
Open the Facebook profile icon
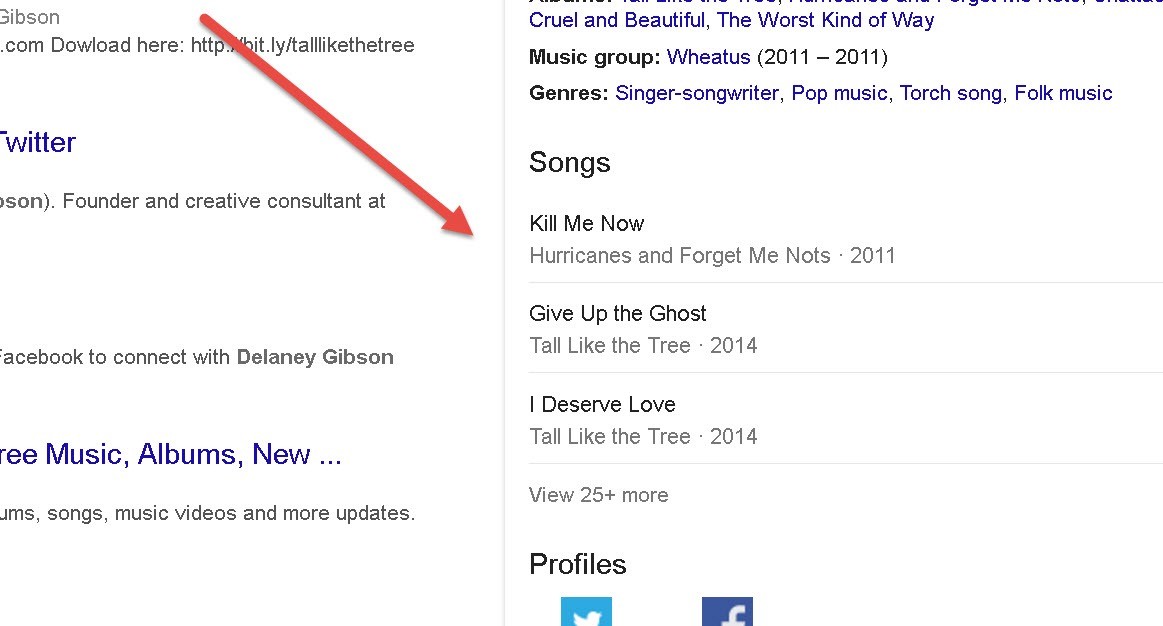(x=727, y=612)
